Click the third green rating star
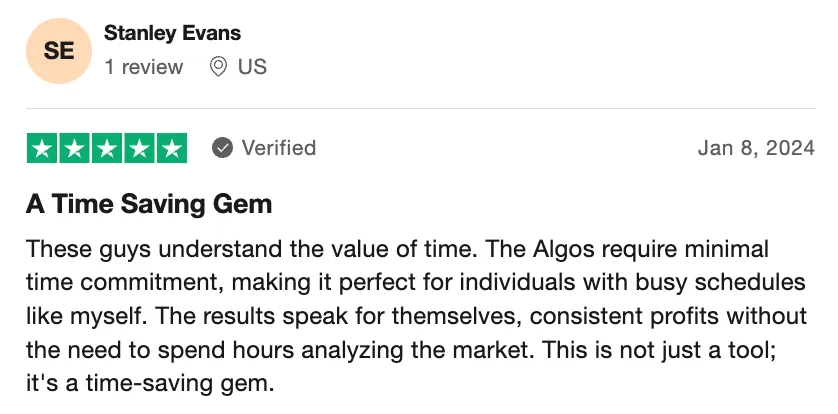Image resolution: width=838 pixels, height=414 pixels. tap(107, 148)
